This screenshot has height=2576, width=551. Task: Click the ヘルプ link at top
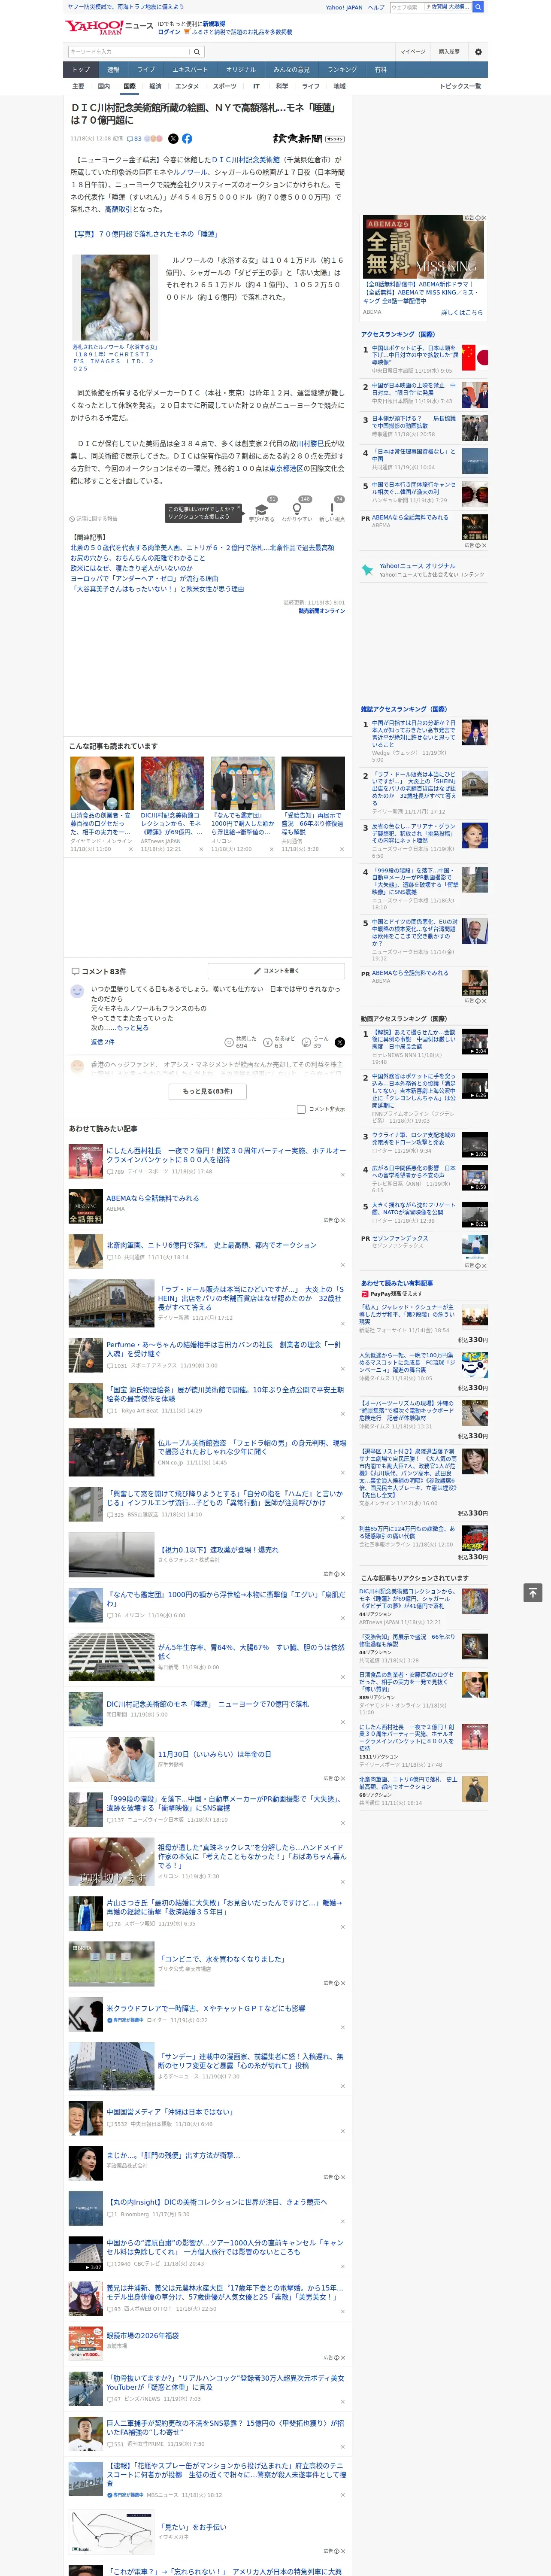coord(375,7)
